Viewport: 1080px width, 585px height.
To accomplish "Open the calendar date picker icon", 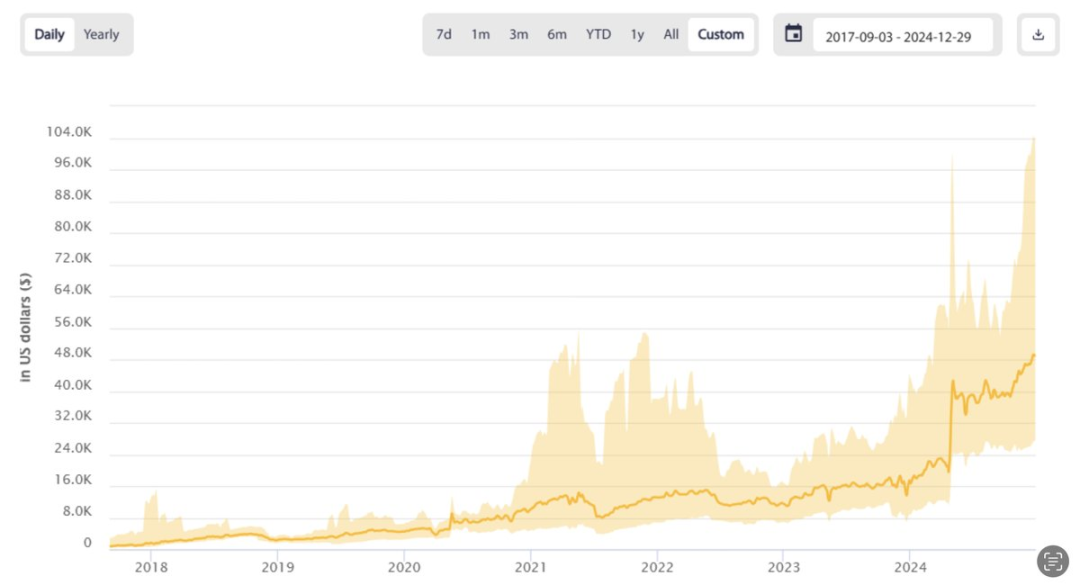I will tap(793, 34).
